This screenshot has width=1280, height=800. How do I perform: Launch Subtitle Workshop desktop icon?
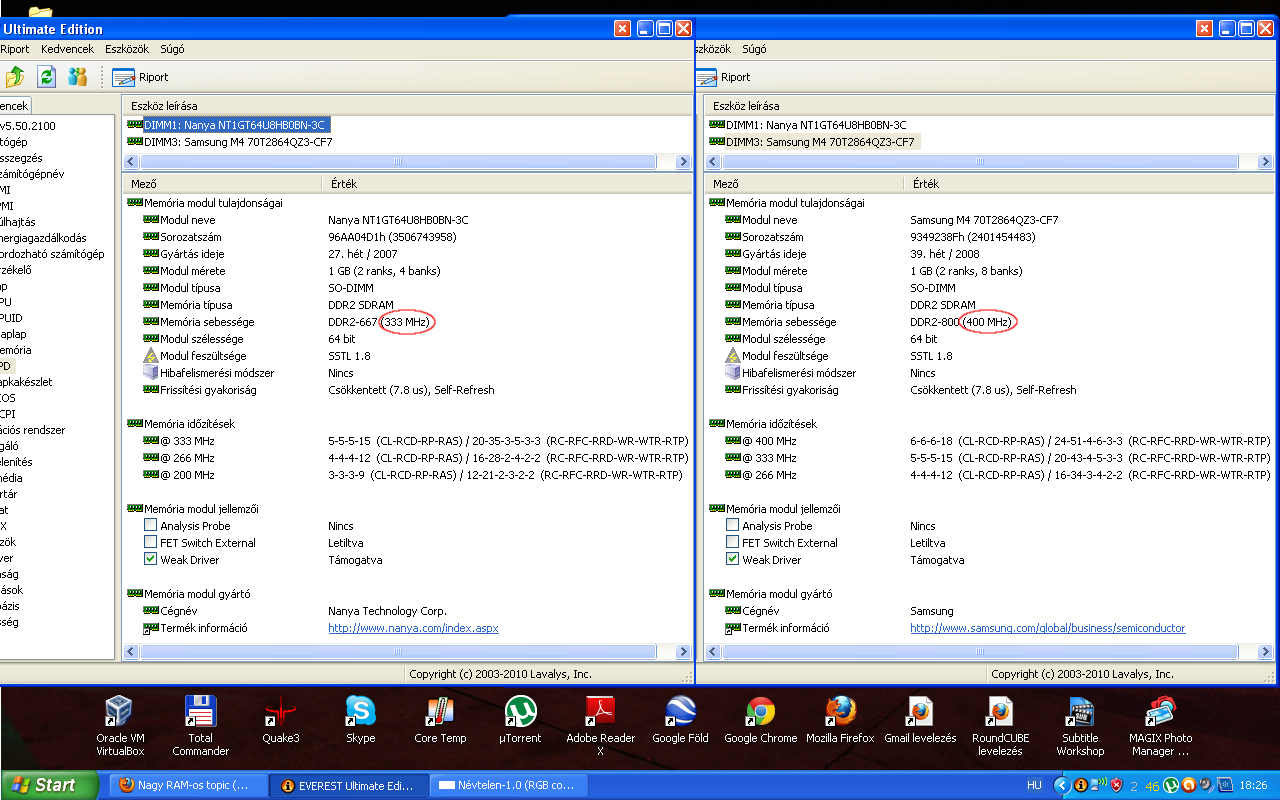1080,726
